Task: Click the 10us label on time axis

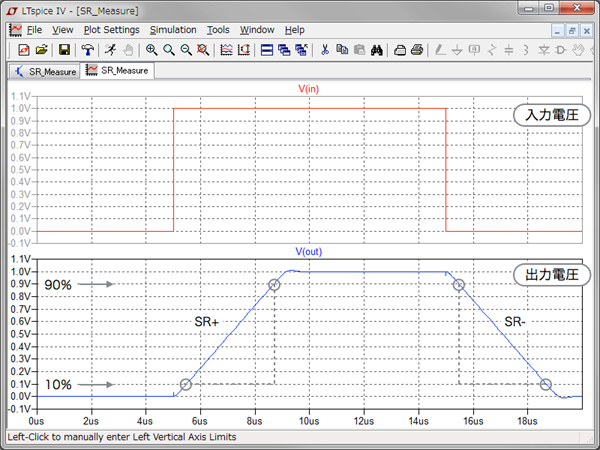Action: tap(309, 410)
